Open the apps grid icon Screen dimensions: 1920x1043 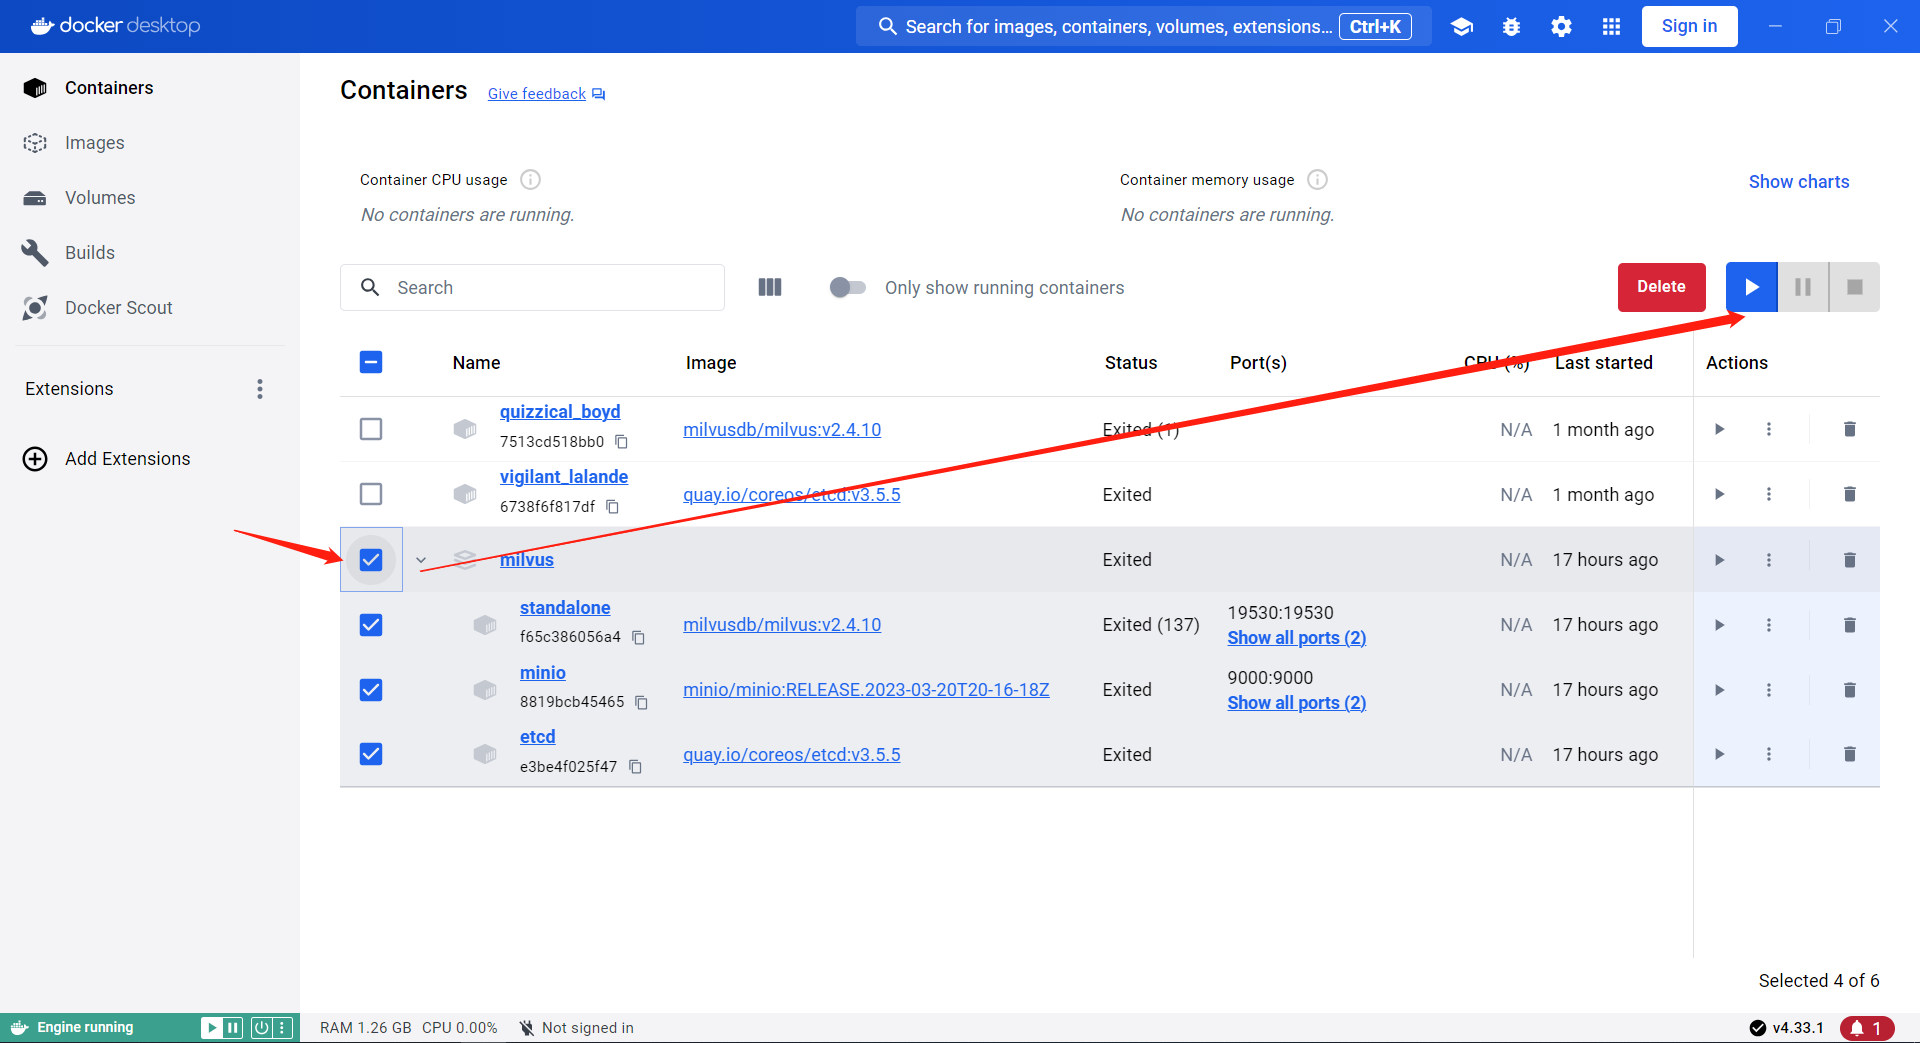(x=1611, y=27)
